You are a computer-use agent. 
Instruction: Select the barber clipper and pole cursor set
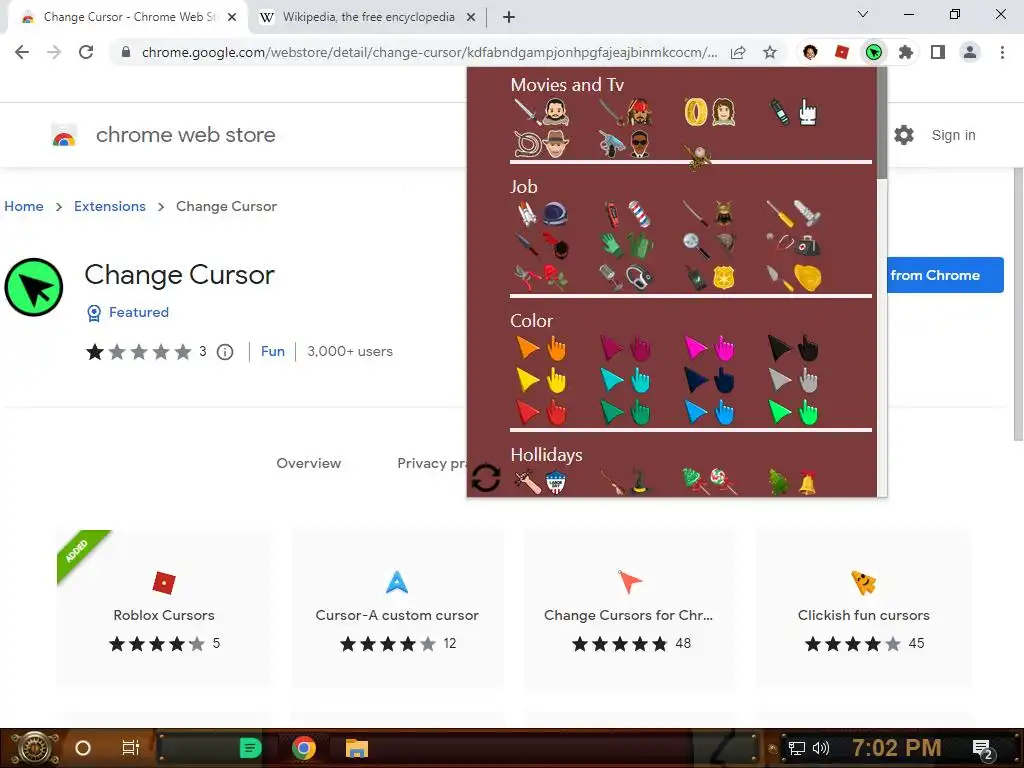click(626, 214)
